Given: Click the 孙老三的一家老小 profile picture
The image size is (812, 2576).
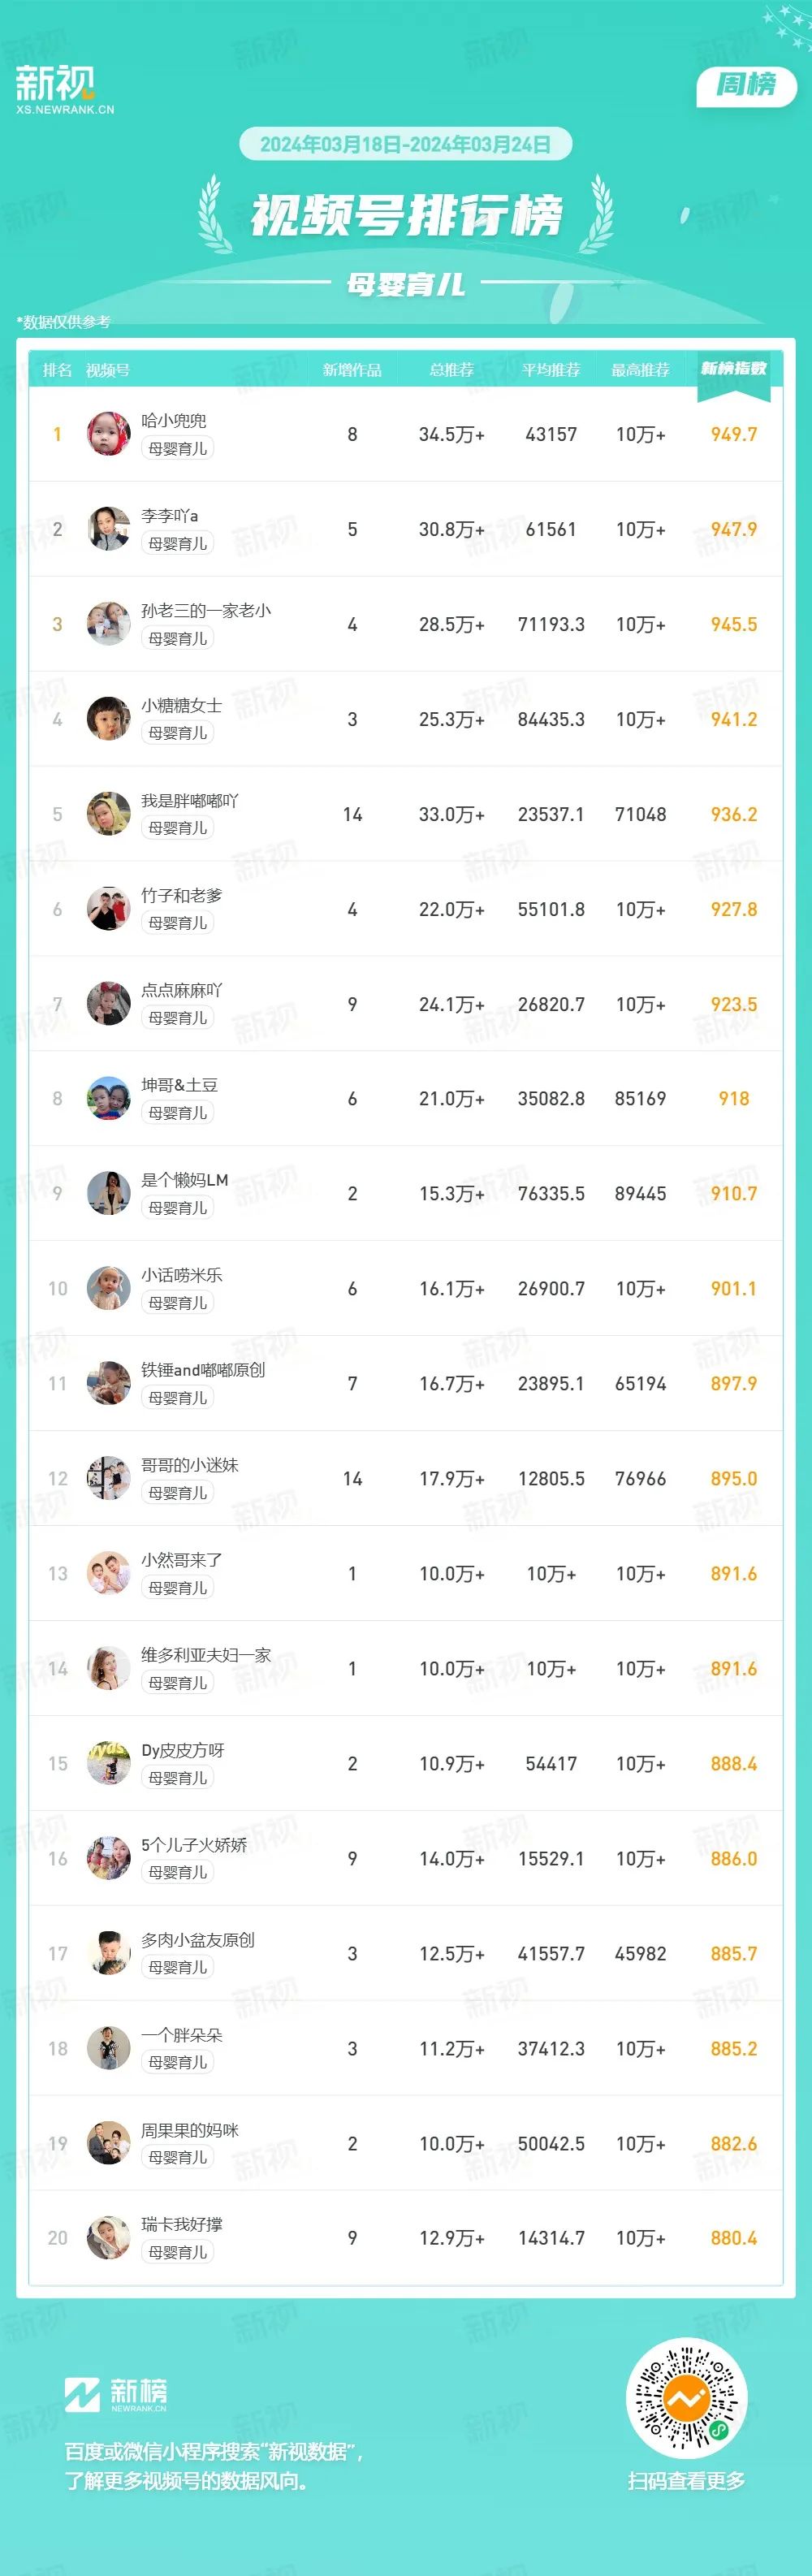Looking at the screenshot, I should (x=108, y=624).
